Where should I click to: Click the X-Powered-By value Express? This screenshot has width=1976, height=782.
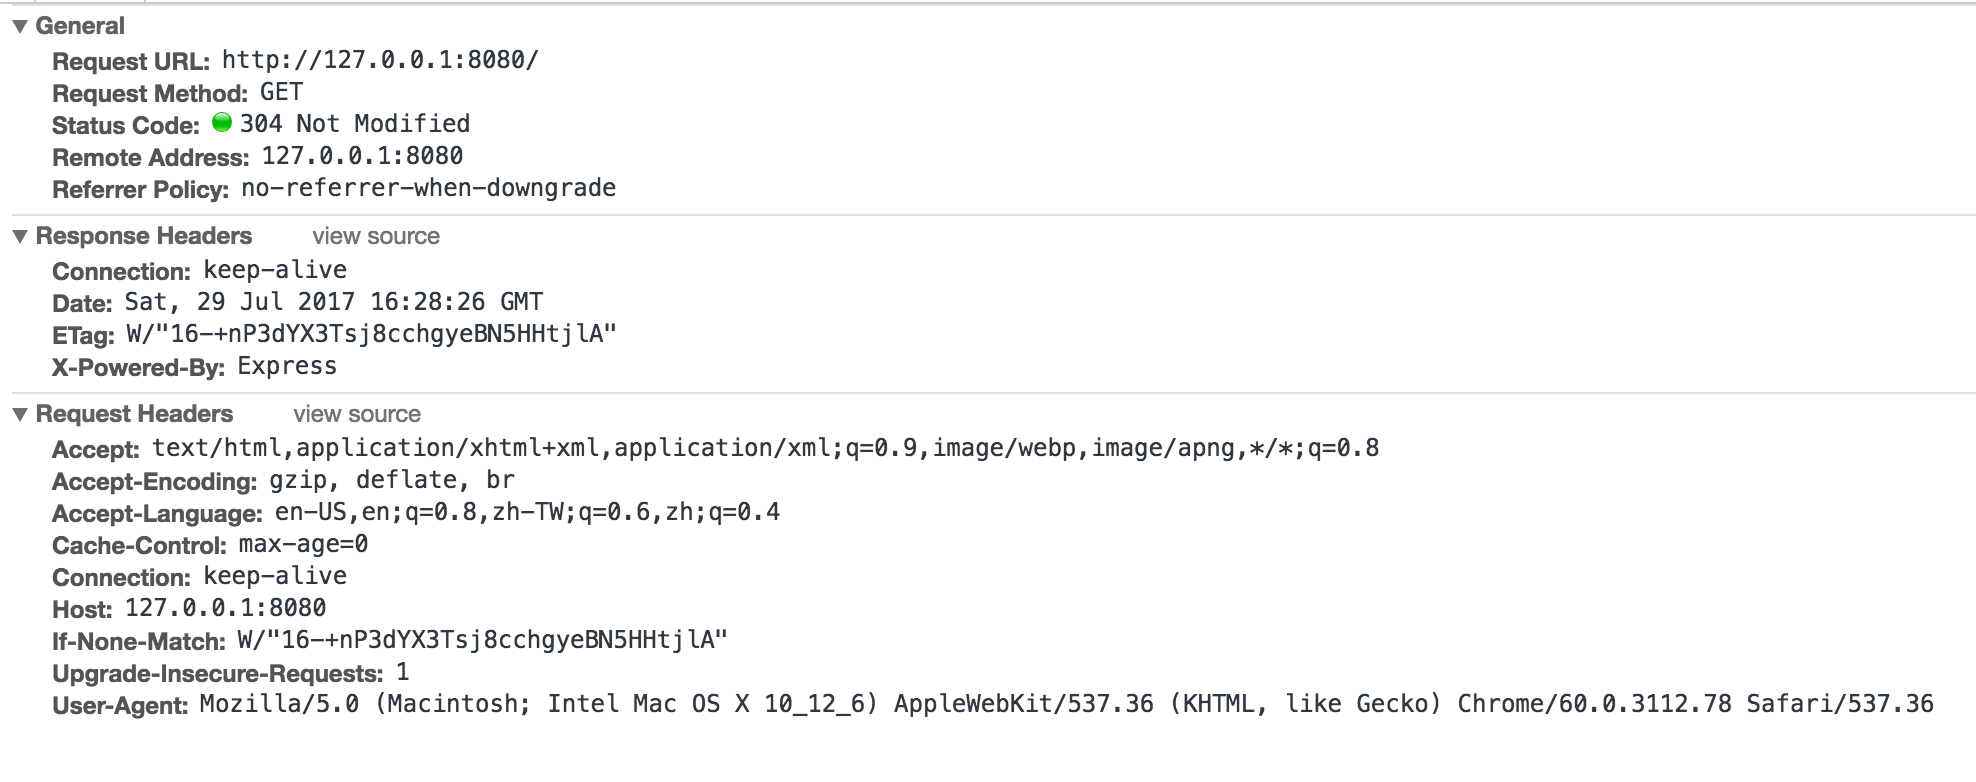(x=287, y=366)
